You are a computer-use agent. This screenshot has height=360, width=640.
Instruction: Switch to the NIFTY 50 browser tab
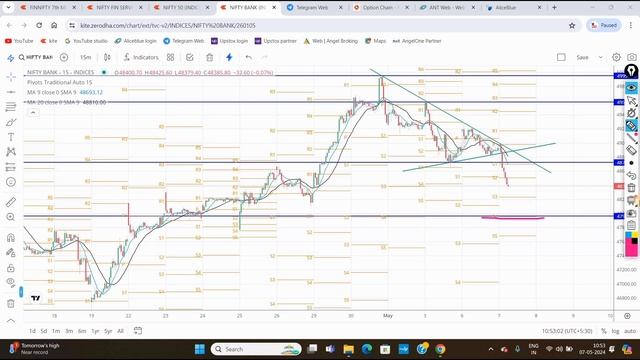point(181,7)
